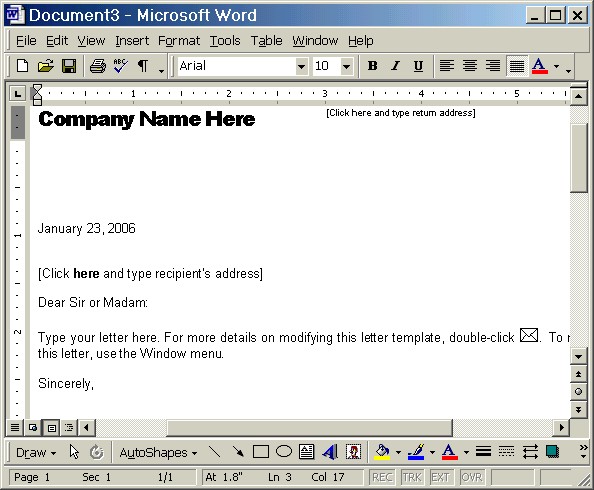Toggle Italic formatting
Image resolution: width=594 pixels, height=490 pixels.
click(x=395, y=66)
